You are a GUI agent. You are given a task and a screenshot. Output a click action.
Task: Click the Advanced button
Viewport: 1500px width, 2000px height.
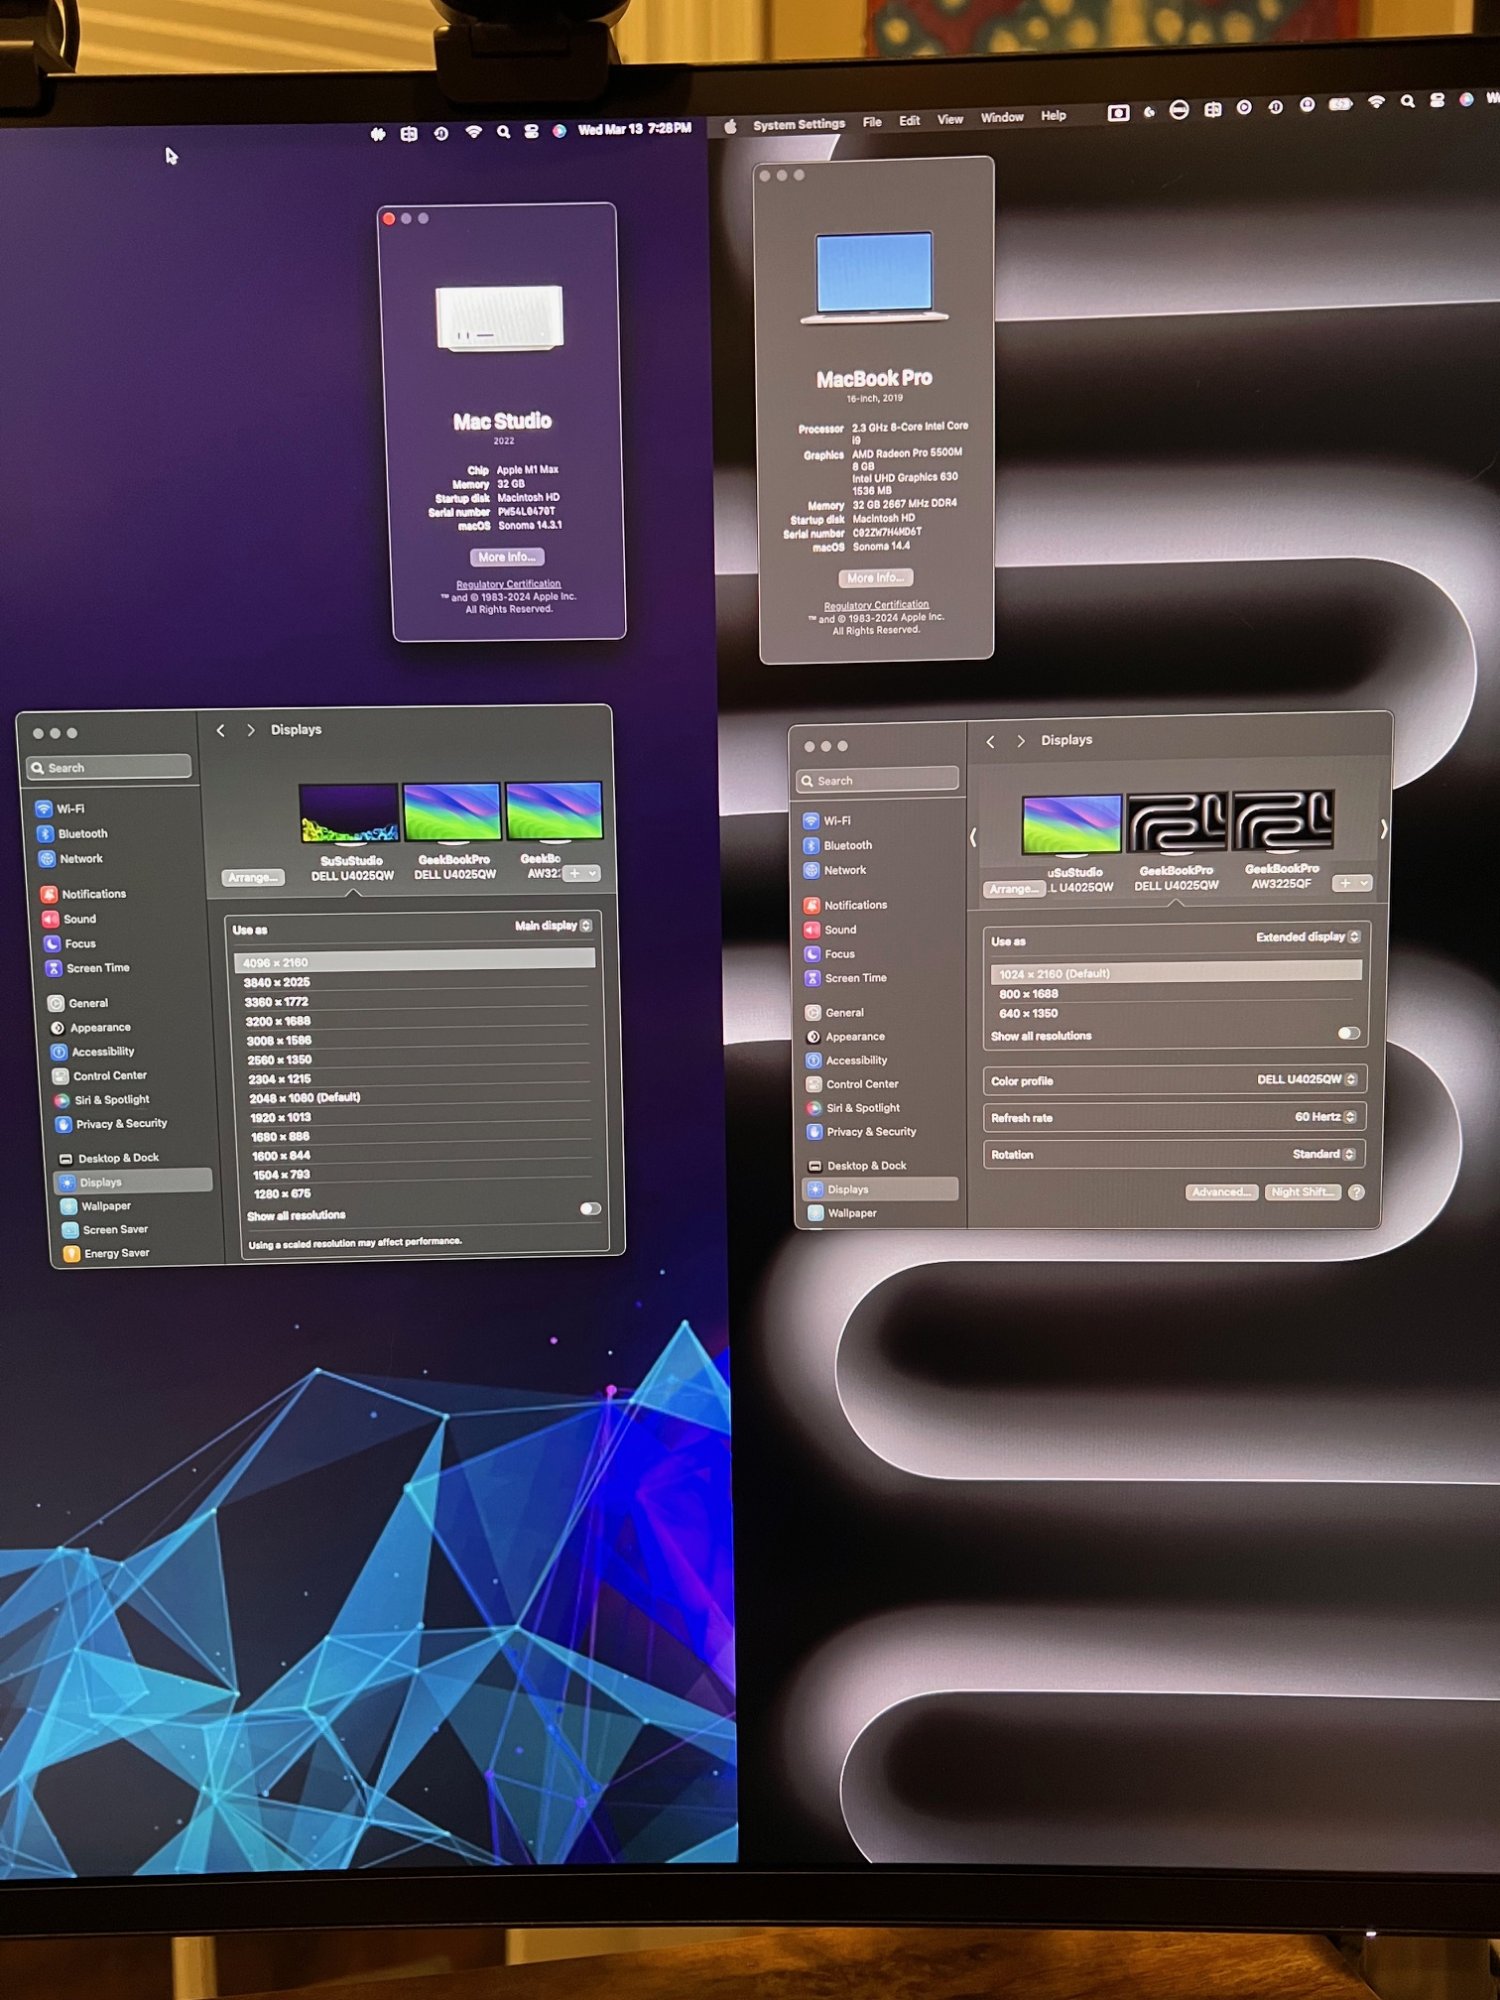1221,1192
